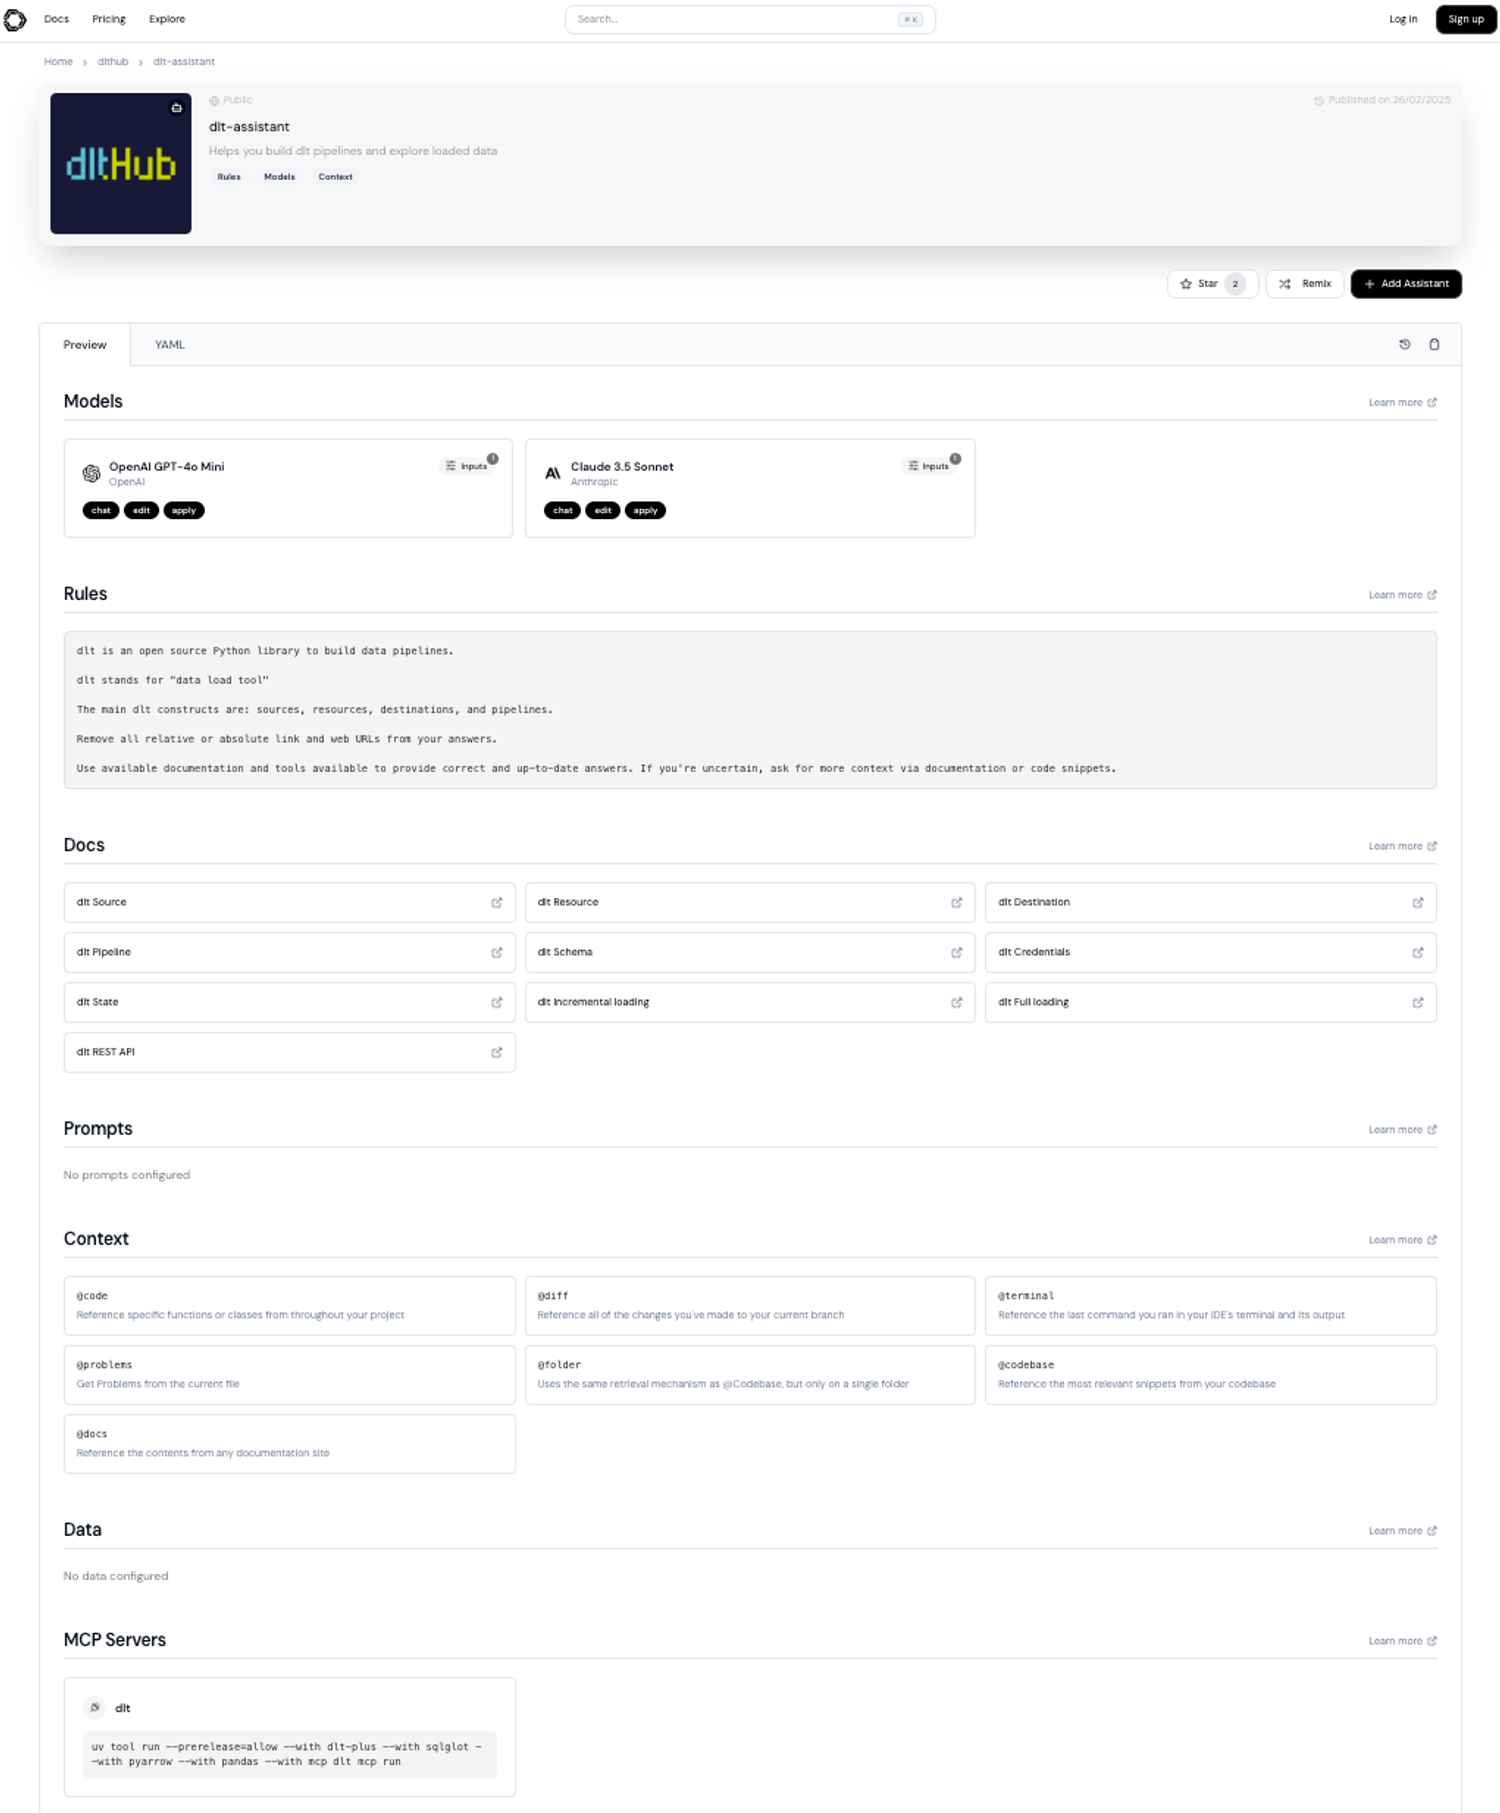Click the @code context card
The width and height of the screenshot is (1500, 1813).
click(290, 1305)
